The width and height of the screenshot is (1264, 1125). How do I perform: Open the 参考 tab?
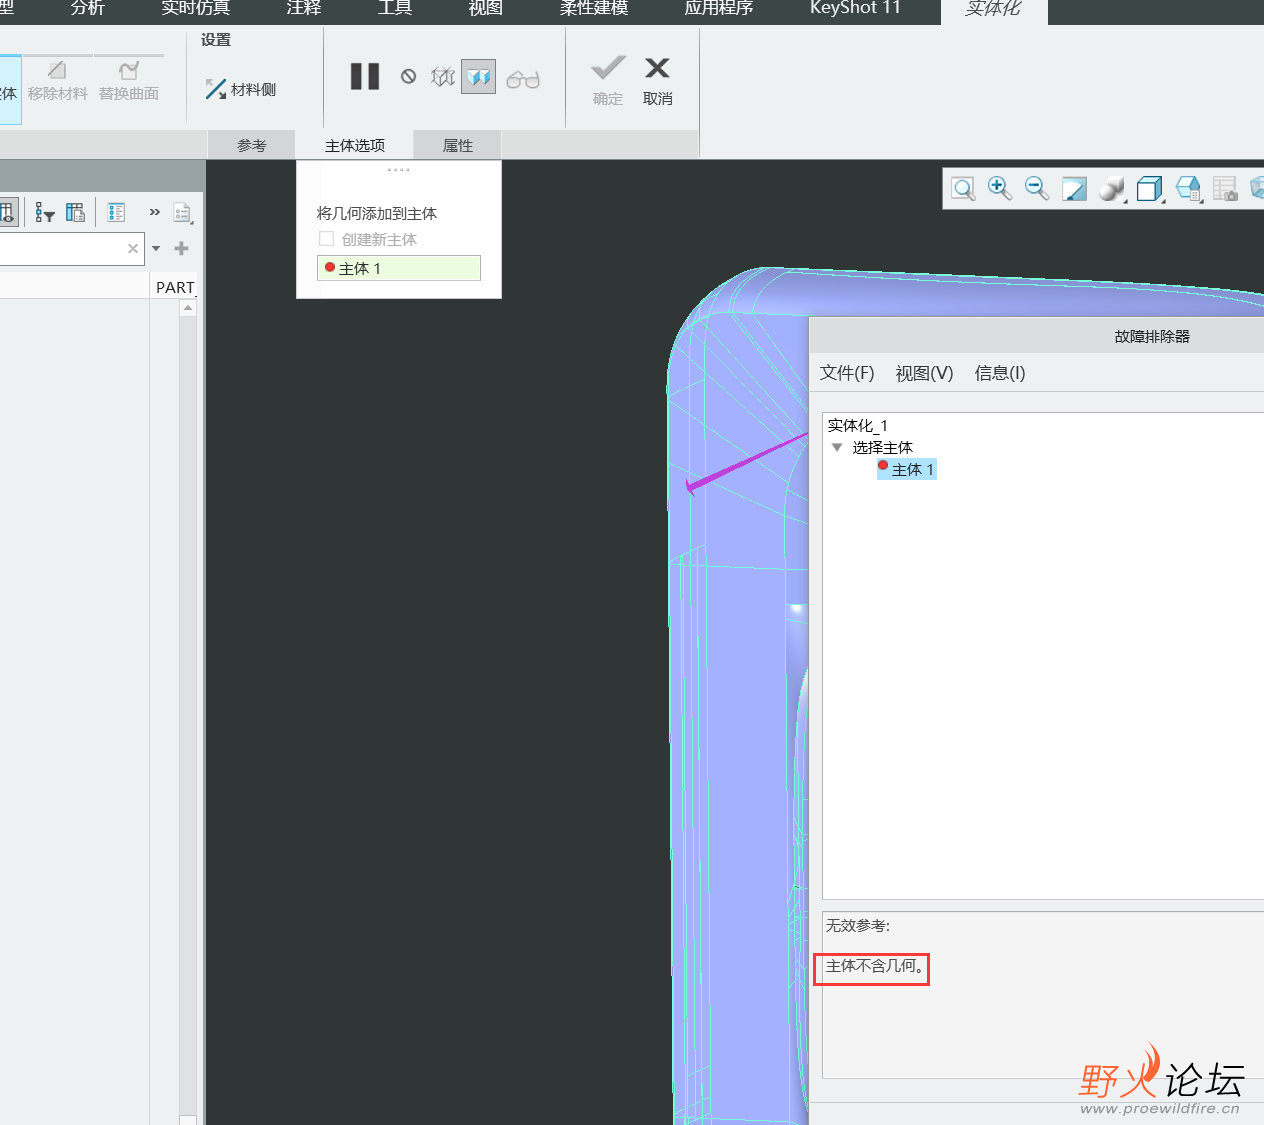point(252,145)
